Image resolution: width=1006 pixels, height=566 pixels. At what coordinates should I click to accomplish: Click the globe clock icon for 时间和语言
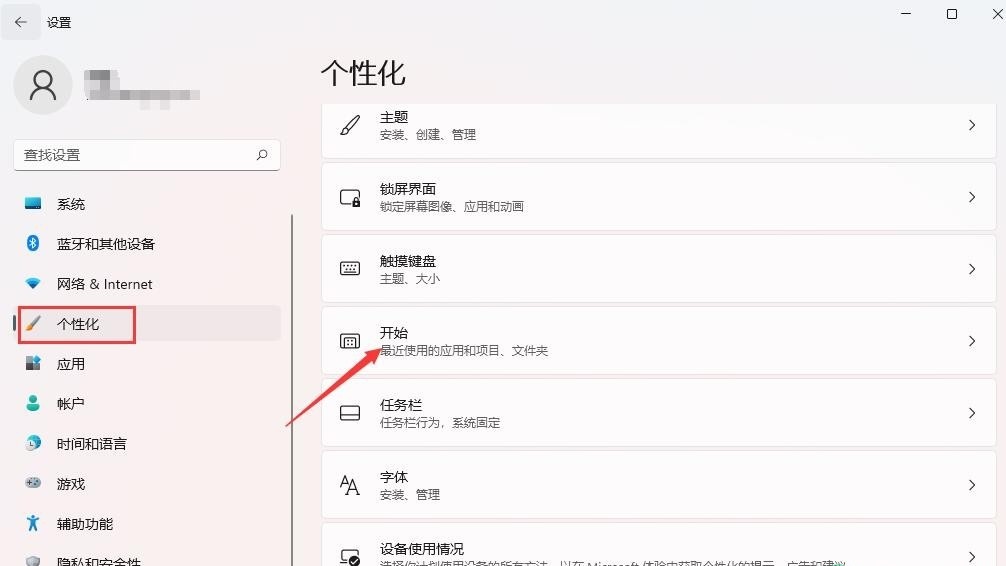33,443
